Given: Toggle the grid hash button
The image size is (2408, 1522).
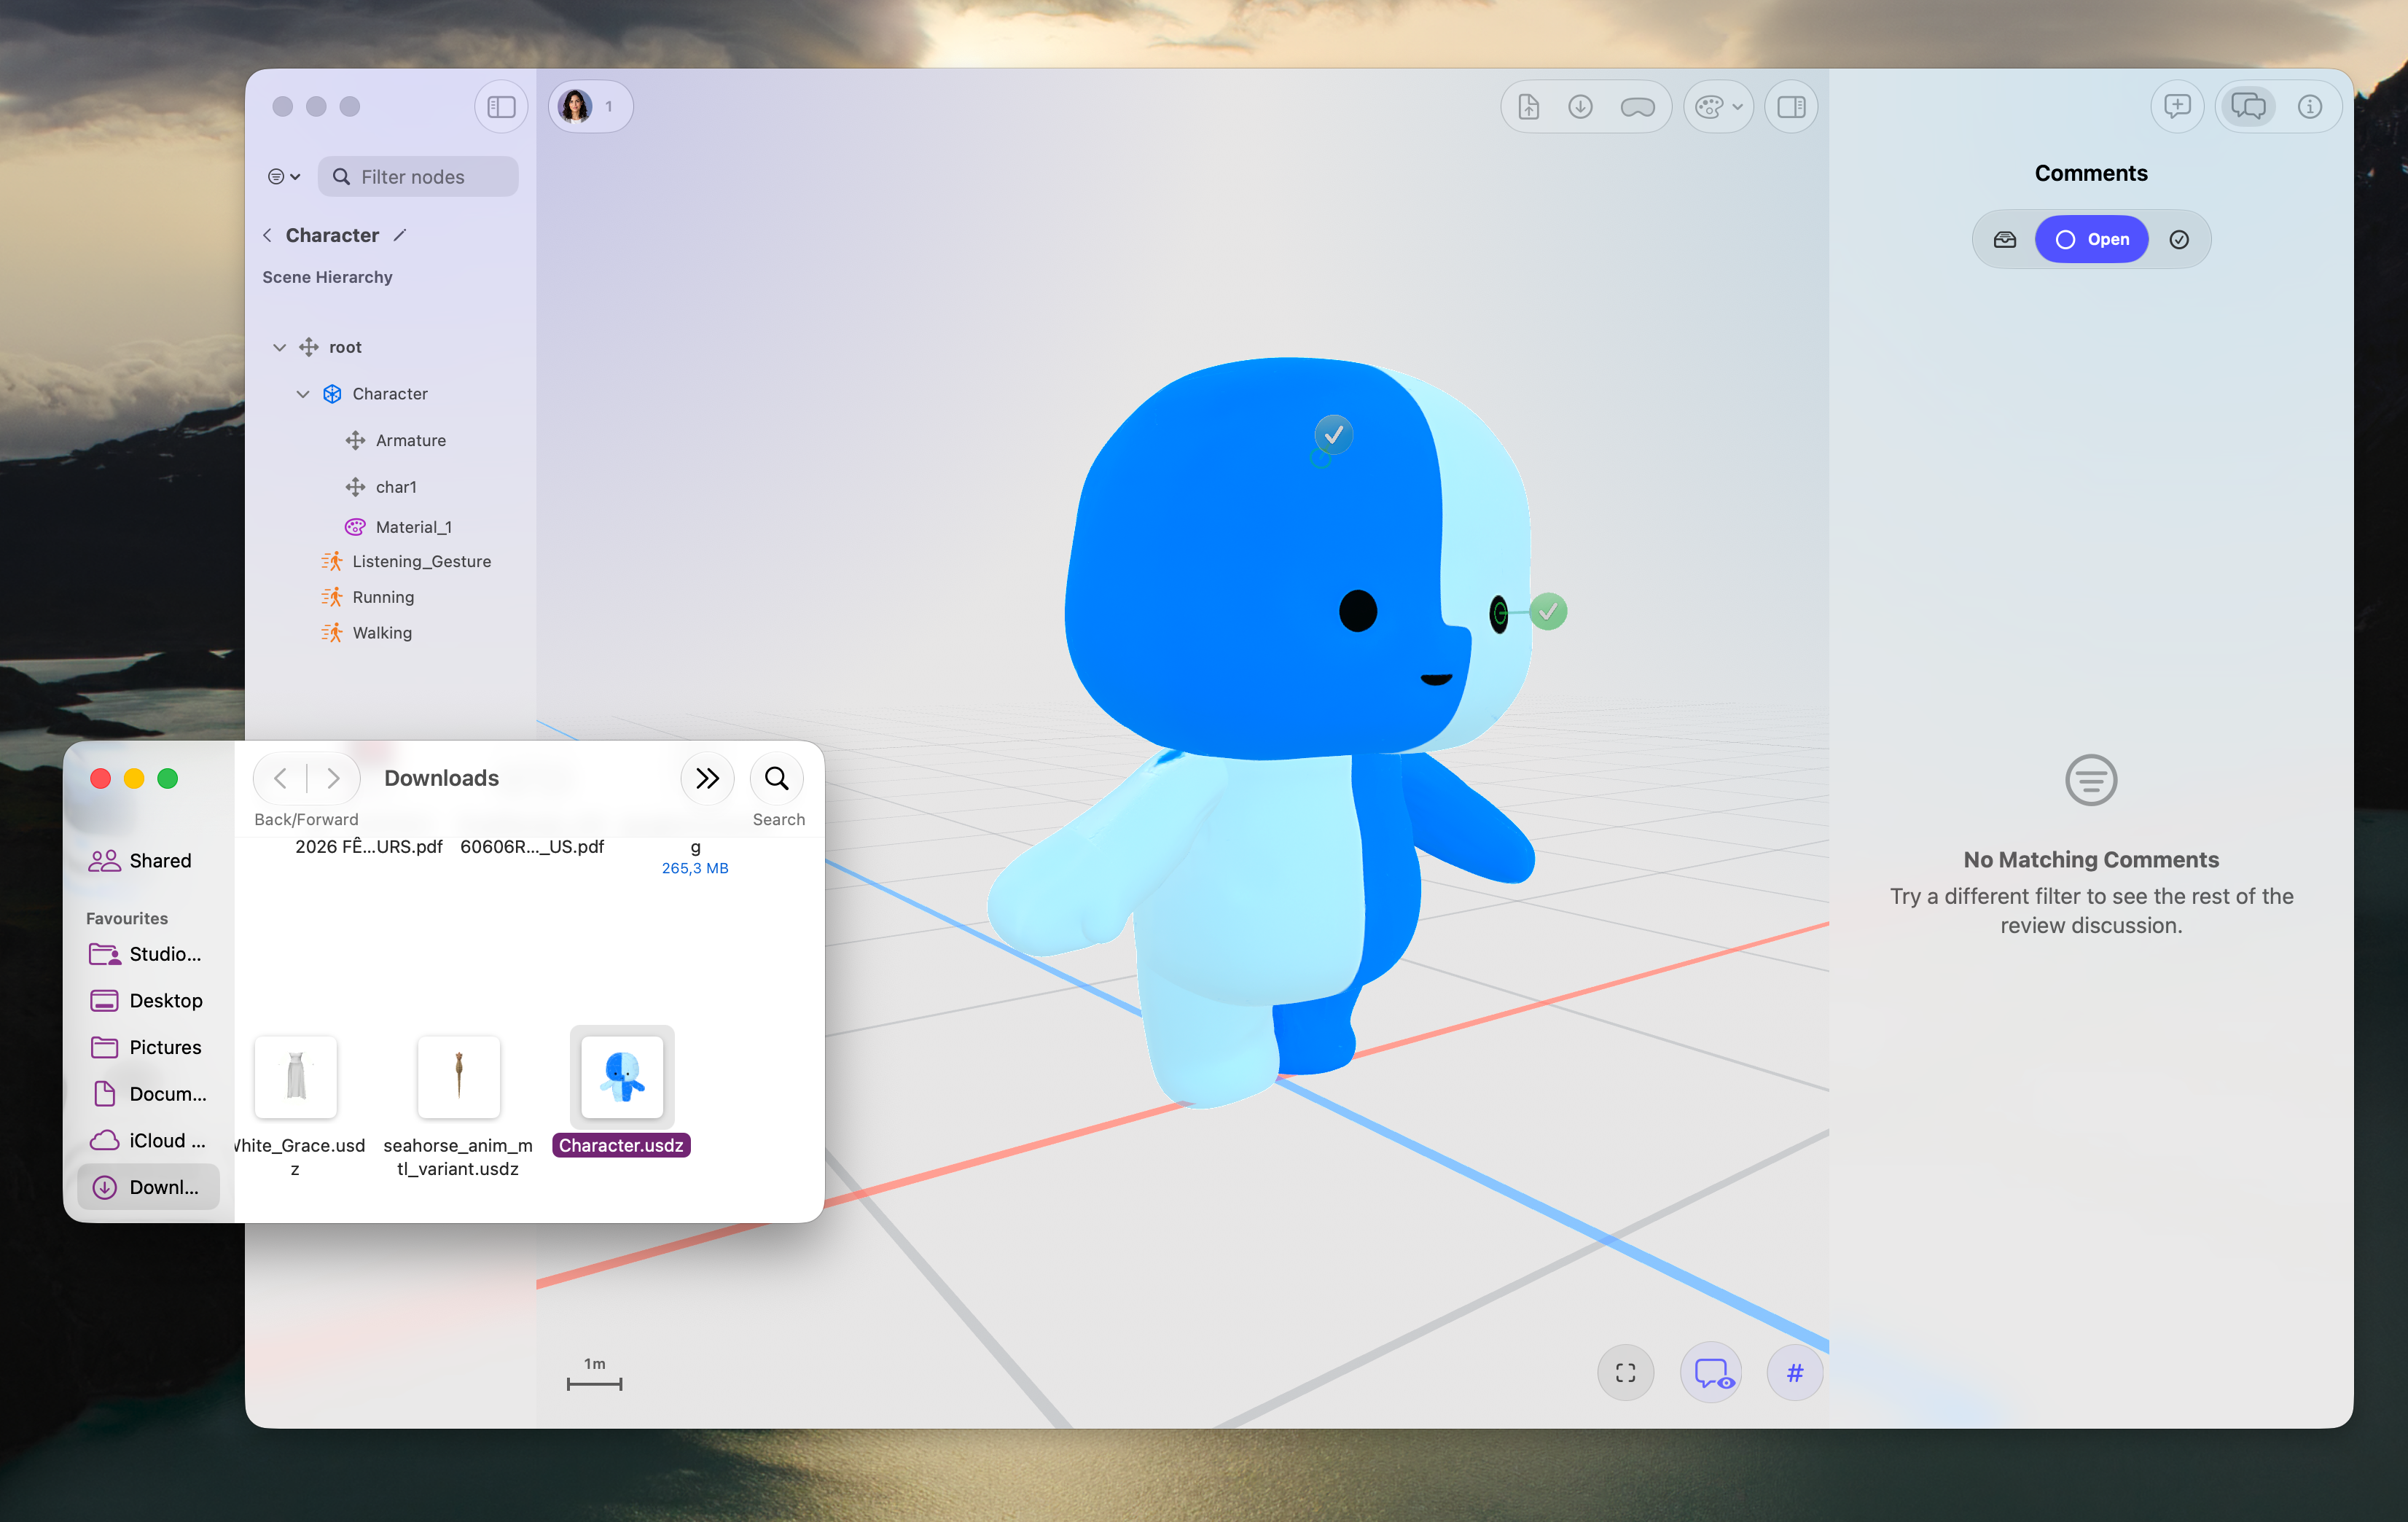Looking at the screenshot, I should (x=1795, y=1373).
